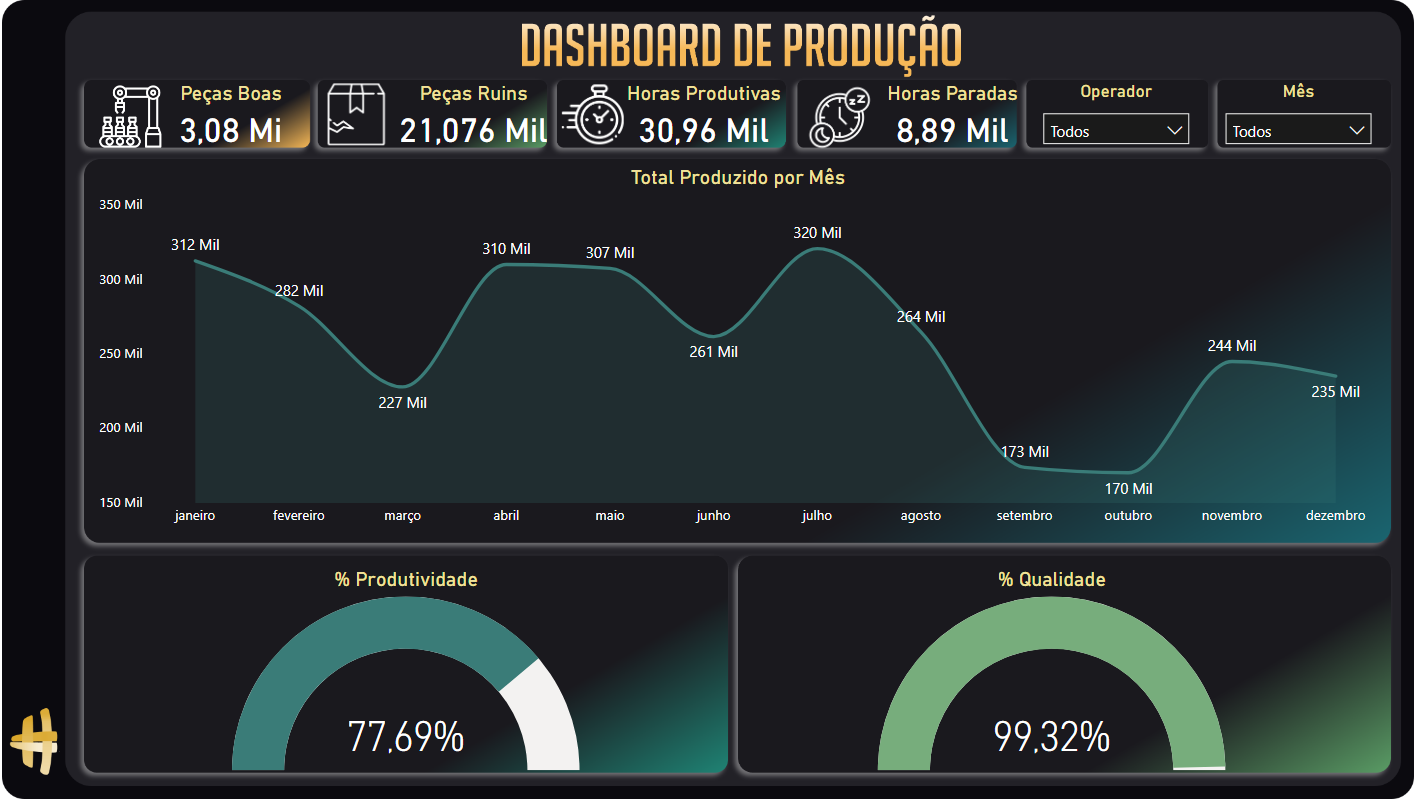The image size is (1415, 799).
Task: Click the Horas Paradas value 8,89 Mil
Action: (953, 130)
